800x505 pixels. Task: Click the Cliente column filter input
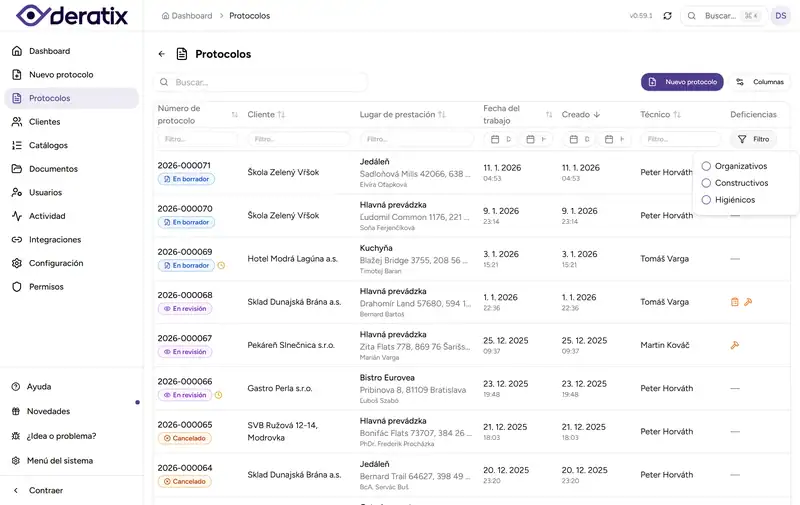coord(299,139)
